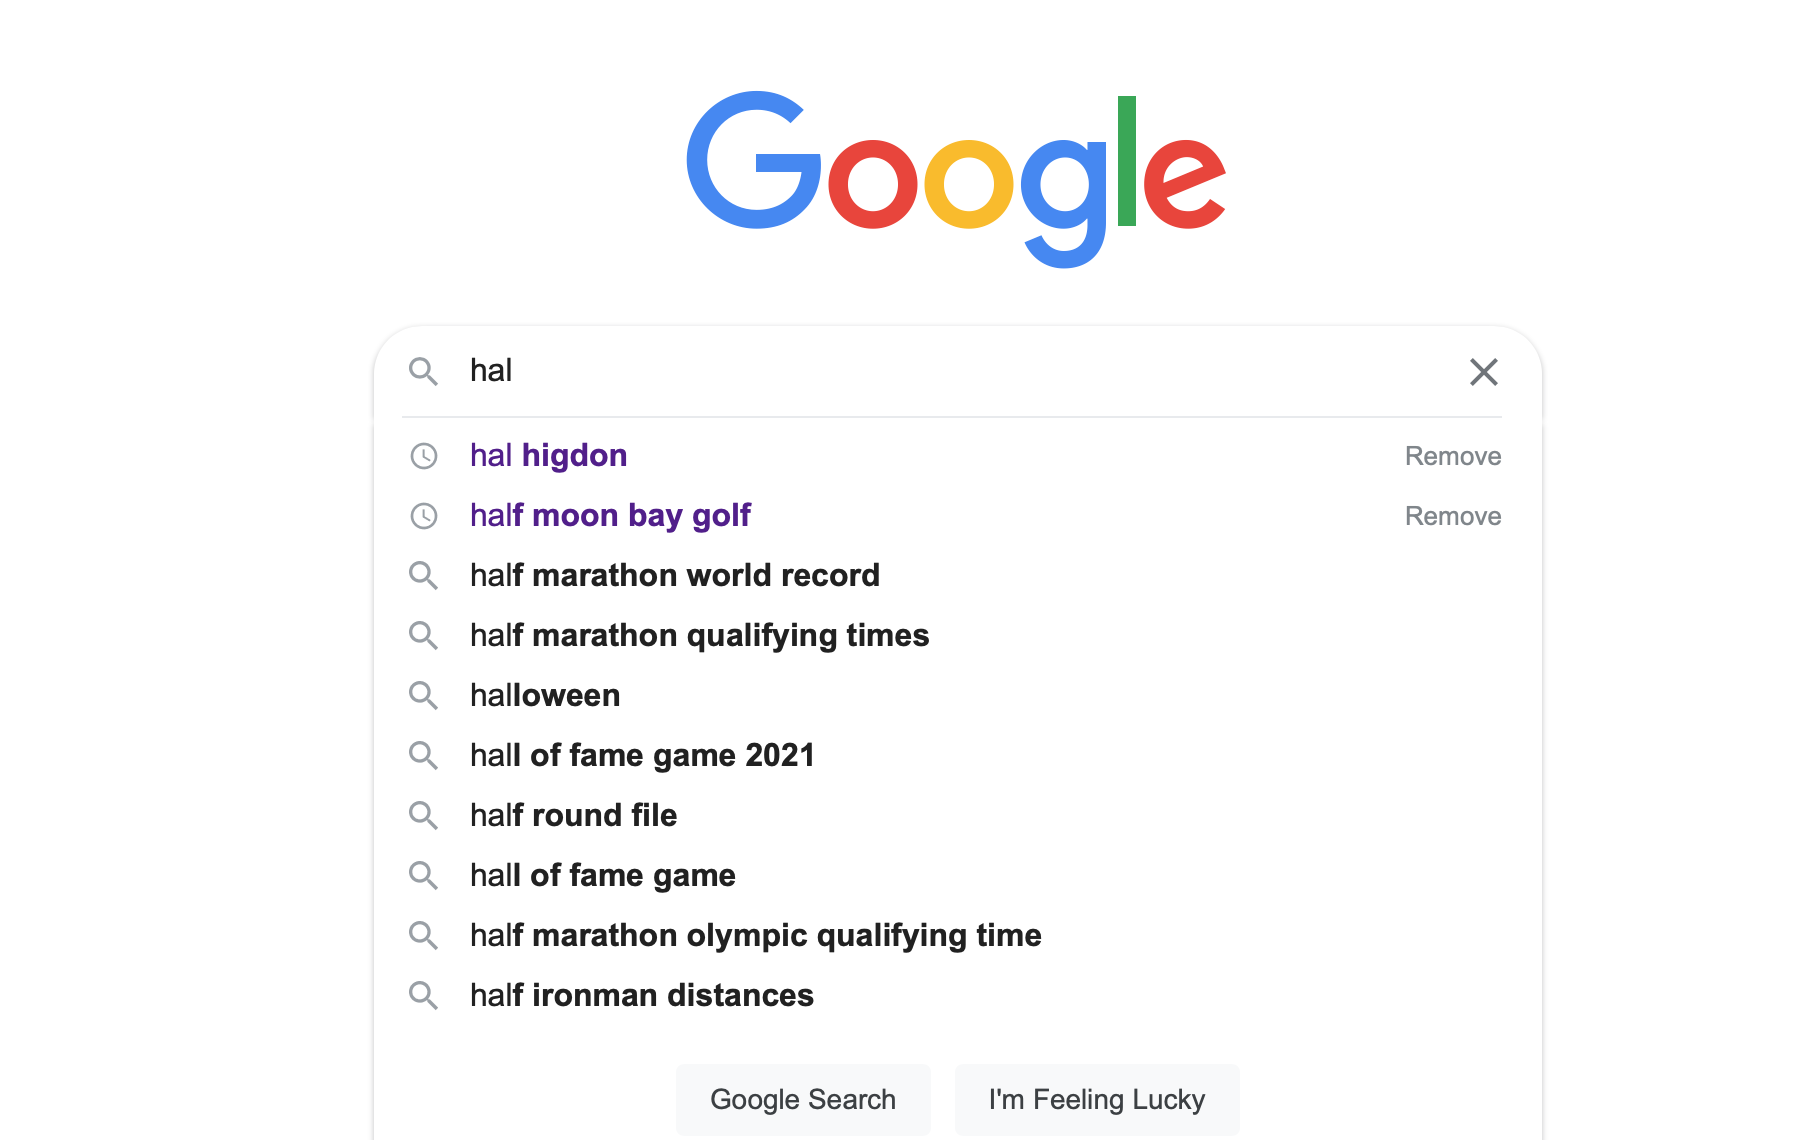Remove the hal higdon history suggestion
The image size is (1806, 1140).
click(x=1452, y=456)
